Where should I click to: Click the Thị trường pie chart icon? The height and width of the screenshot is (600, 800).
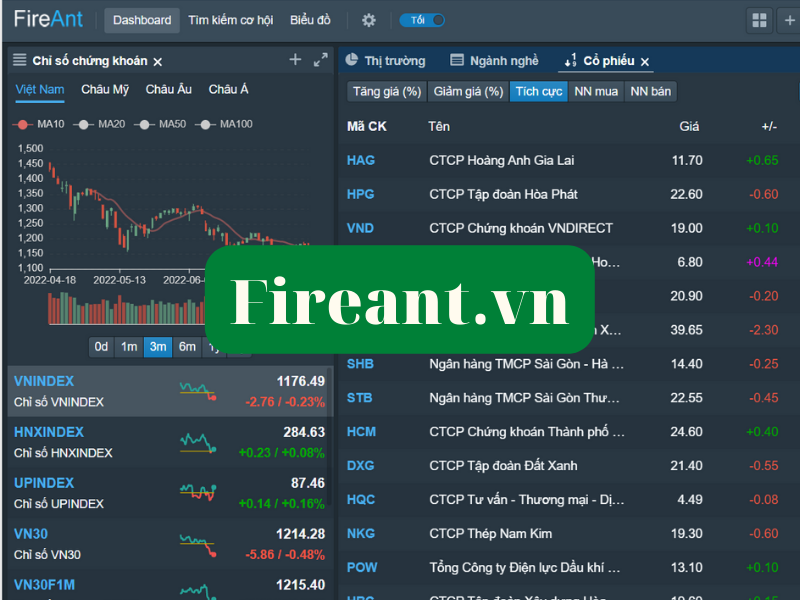pos(352,60)
